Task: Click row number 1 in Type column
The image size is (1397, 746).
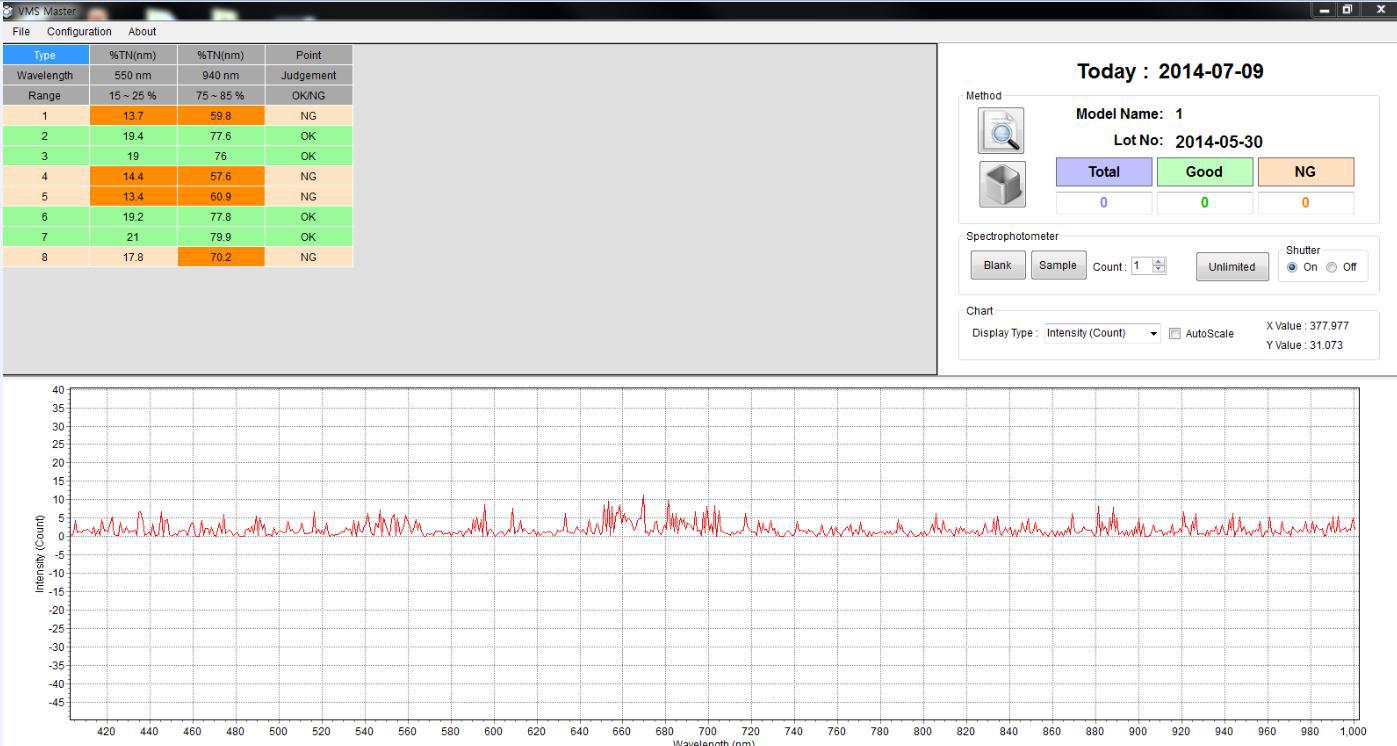Action: 44,116
